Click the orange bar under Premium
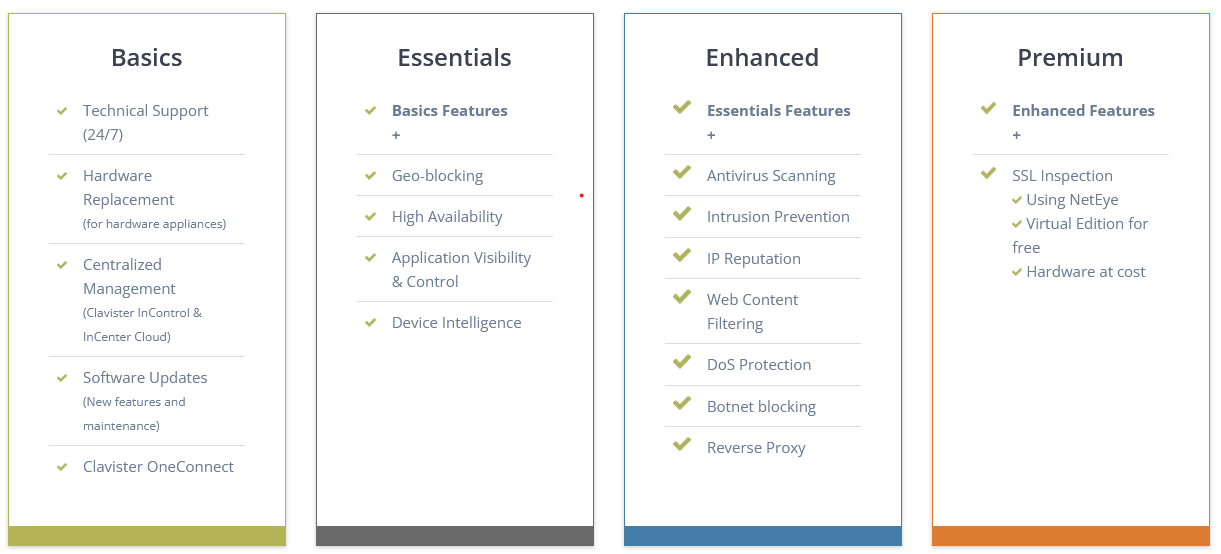1221x554 pixels. pos(1070,536)
